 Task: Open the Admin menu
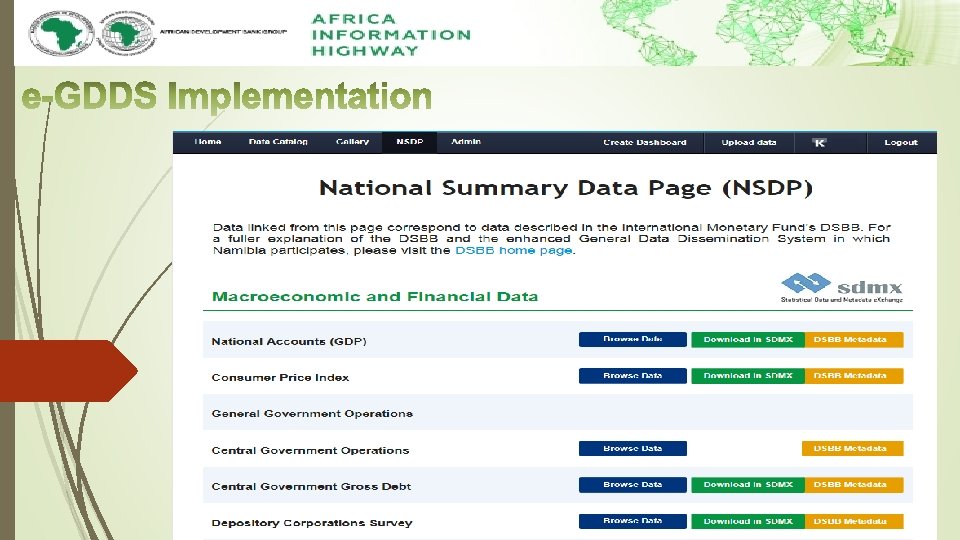click(x=466, y=142)
